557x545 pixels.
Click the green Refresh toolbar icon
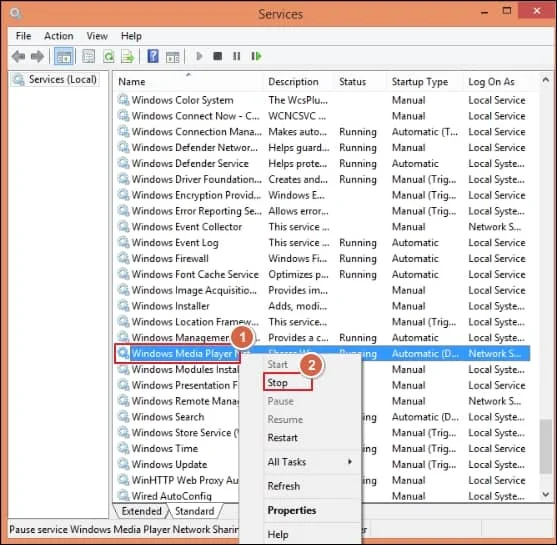(109, 56)
